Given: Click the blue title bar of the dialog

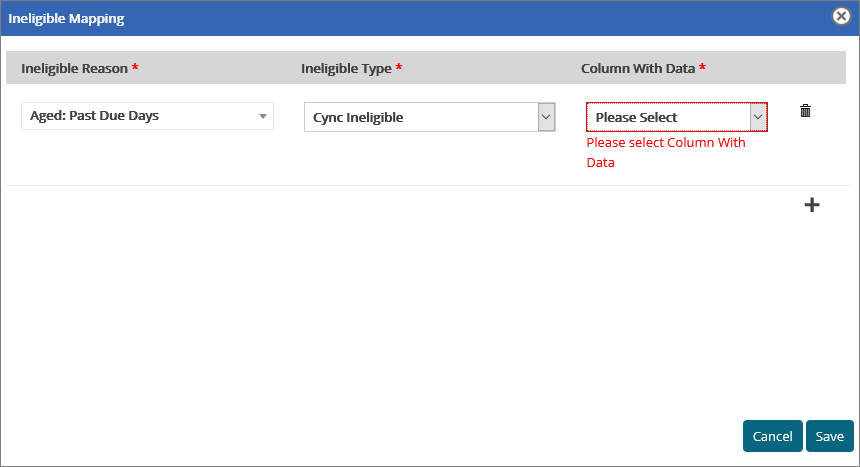Looking at the screenshot, I should tap(450, 18).
